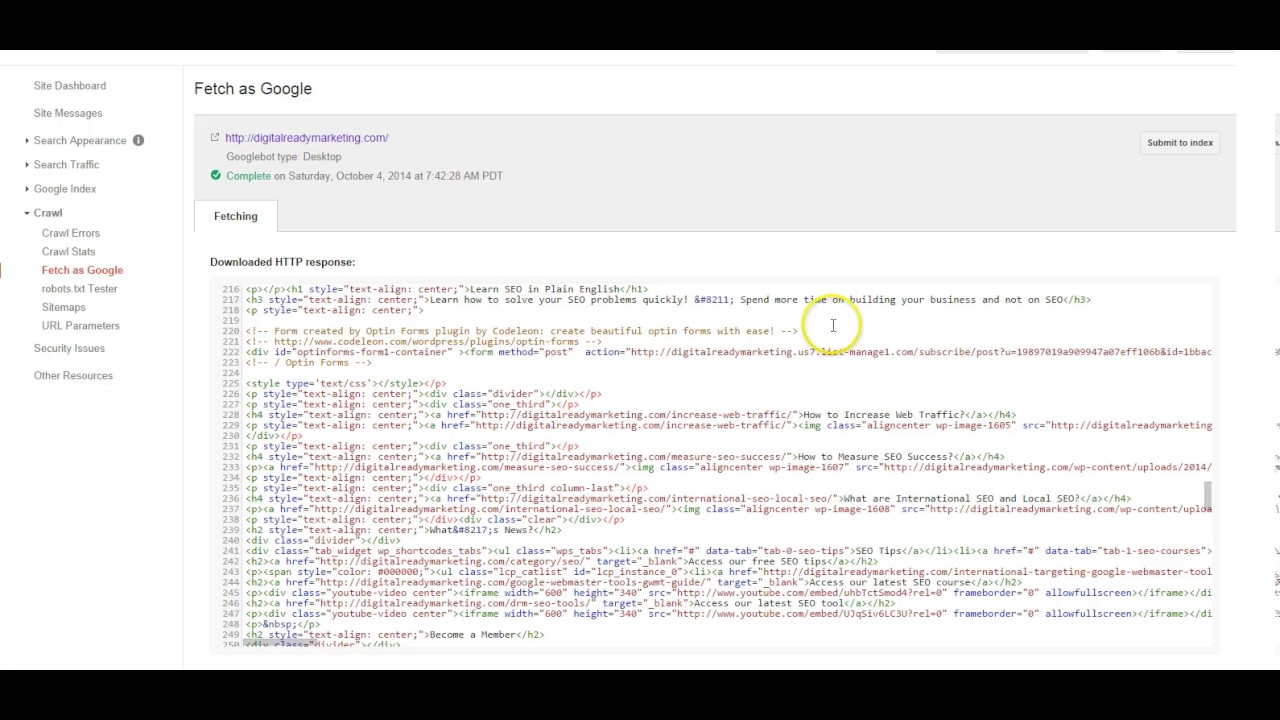Image resolution: width=1280 pixels, height=720 pixels.
Task: Click the Submit to index button
Action: coord(1180,143)
